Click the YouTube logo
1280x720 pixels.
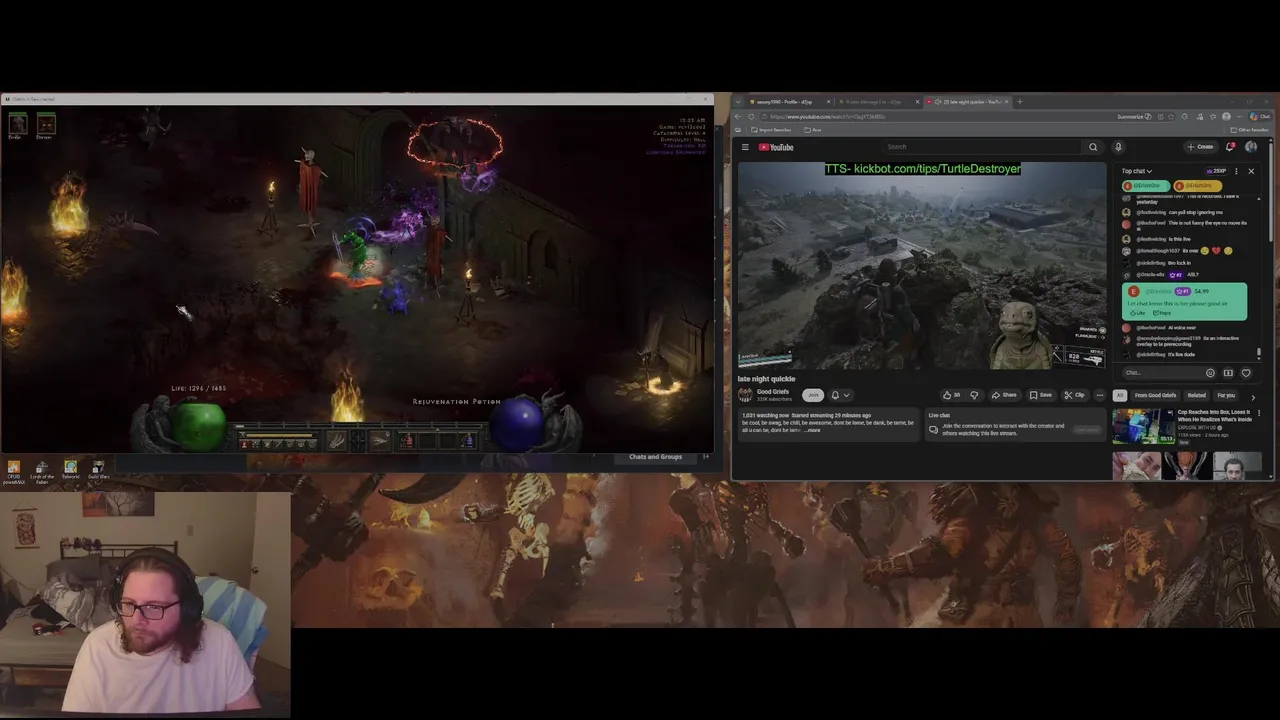pos(776,147)
